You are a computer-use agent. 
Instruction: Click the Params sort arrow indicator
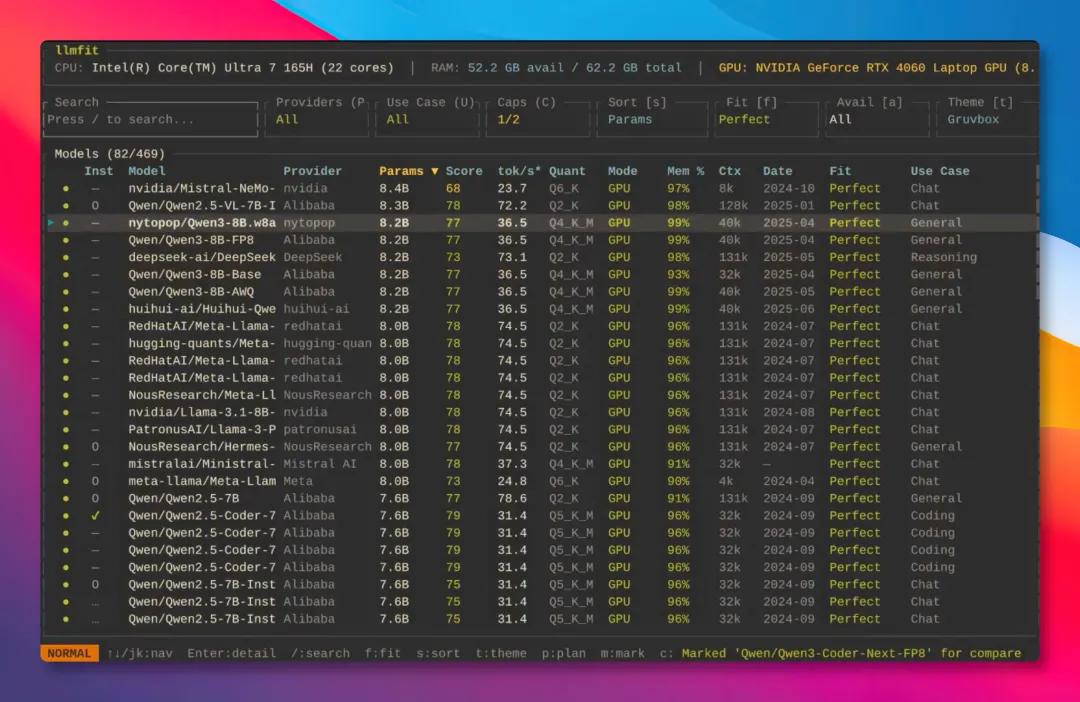pos(435,171)
